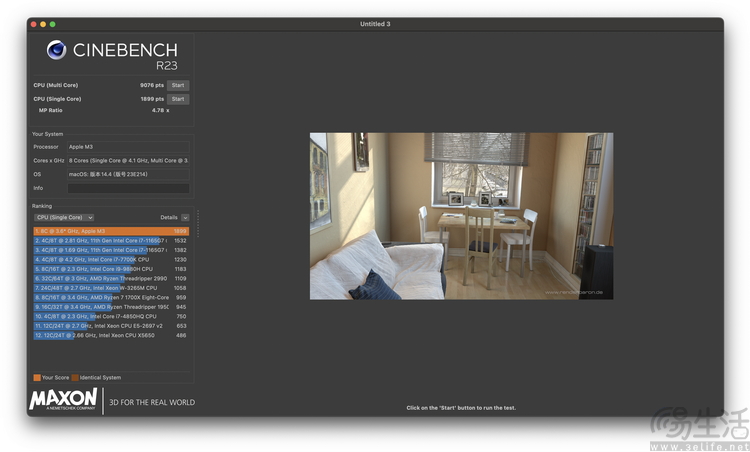Click the Identical System legend swatch
Image resolution: width=750 pixels, height=452 pixels.
click(x=75, y=378)
